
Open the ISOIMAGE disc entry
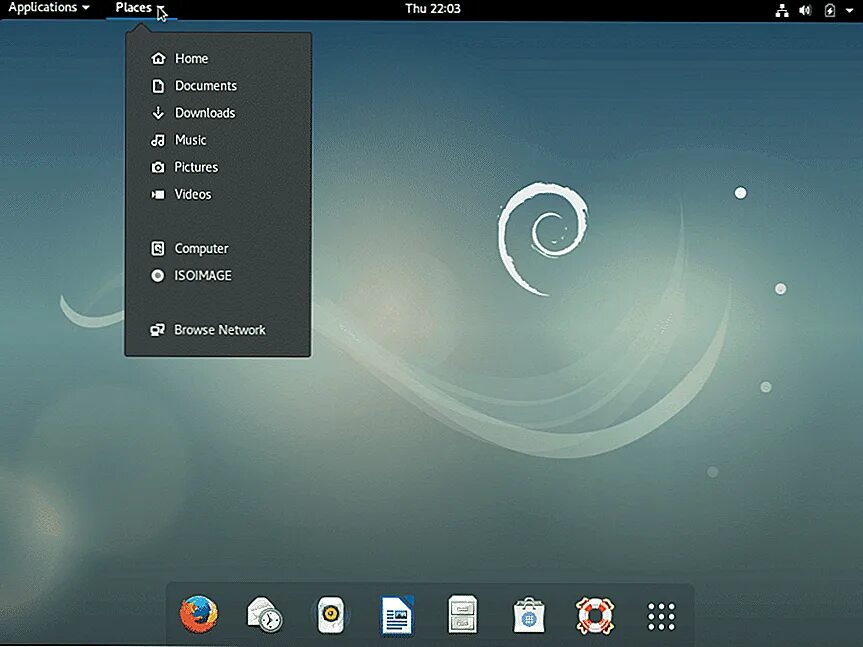(x=218, y=275)
